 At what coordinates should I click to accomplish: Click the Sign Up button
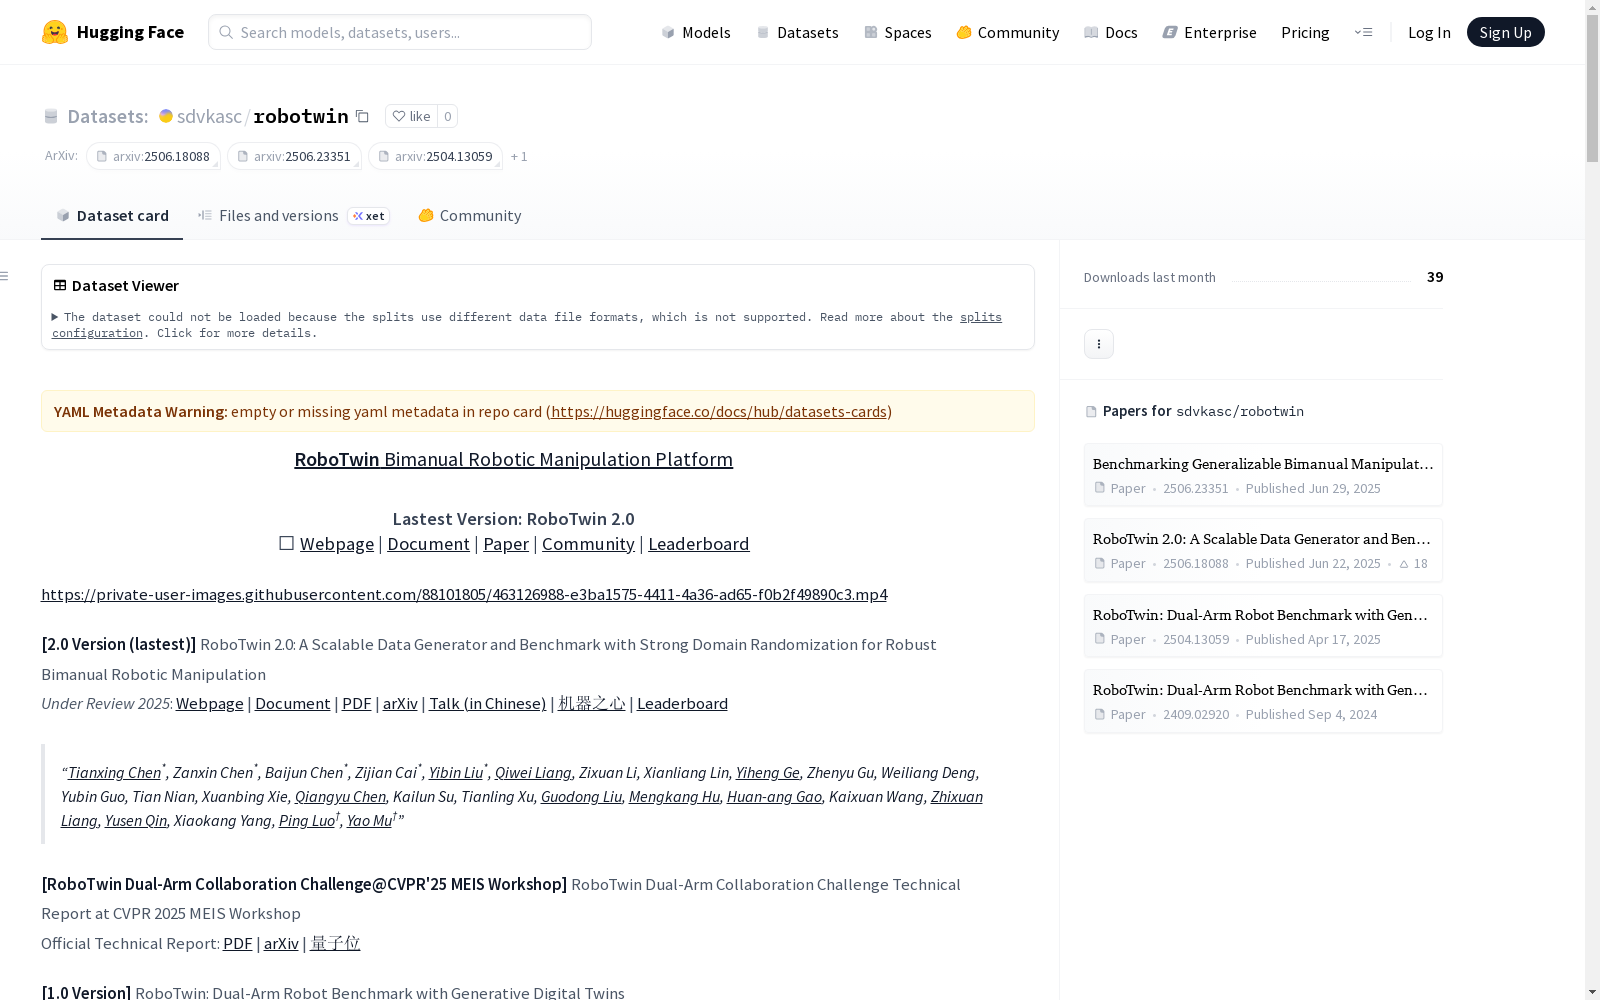click(1505, 32)
